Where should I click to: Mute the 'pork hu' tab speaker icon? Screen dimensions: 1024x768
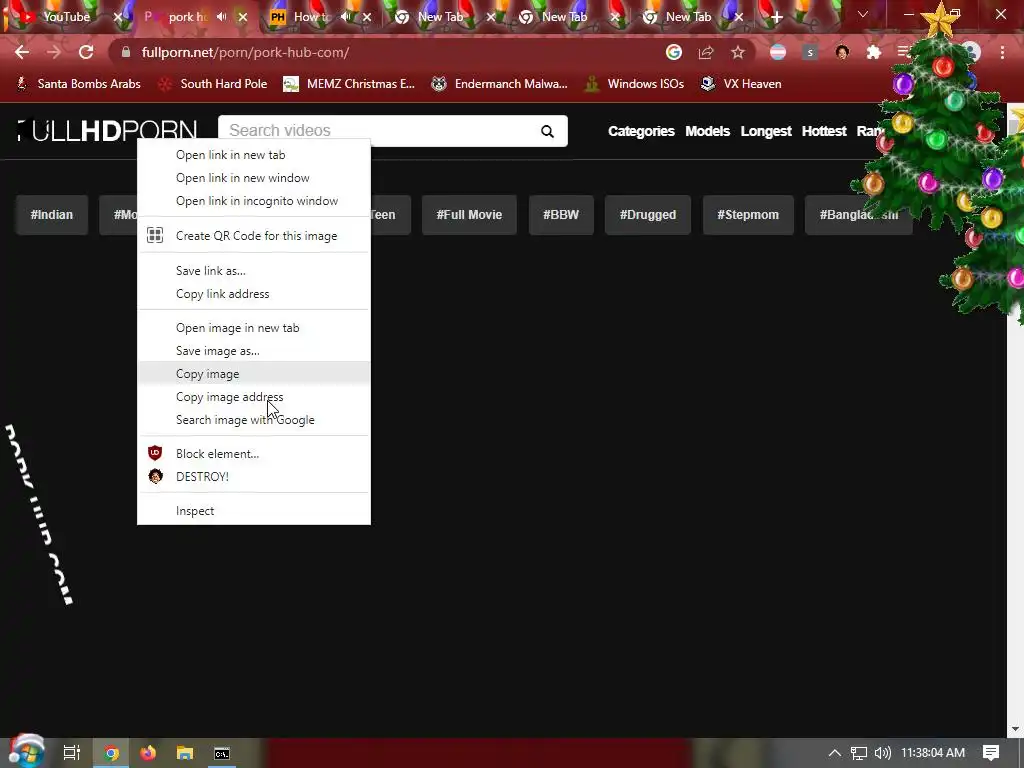(x=222, y=17)
